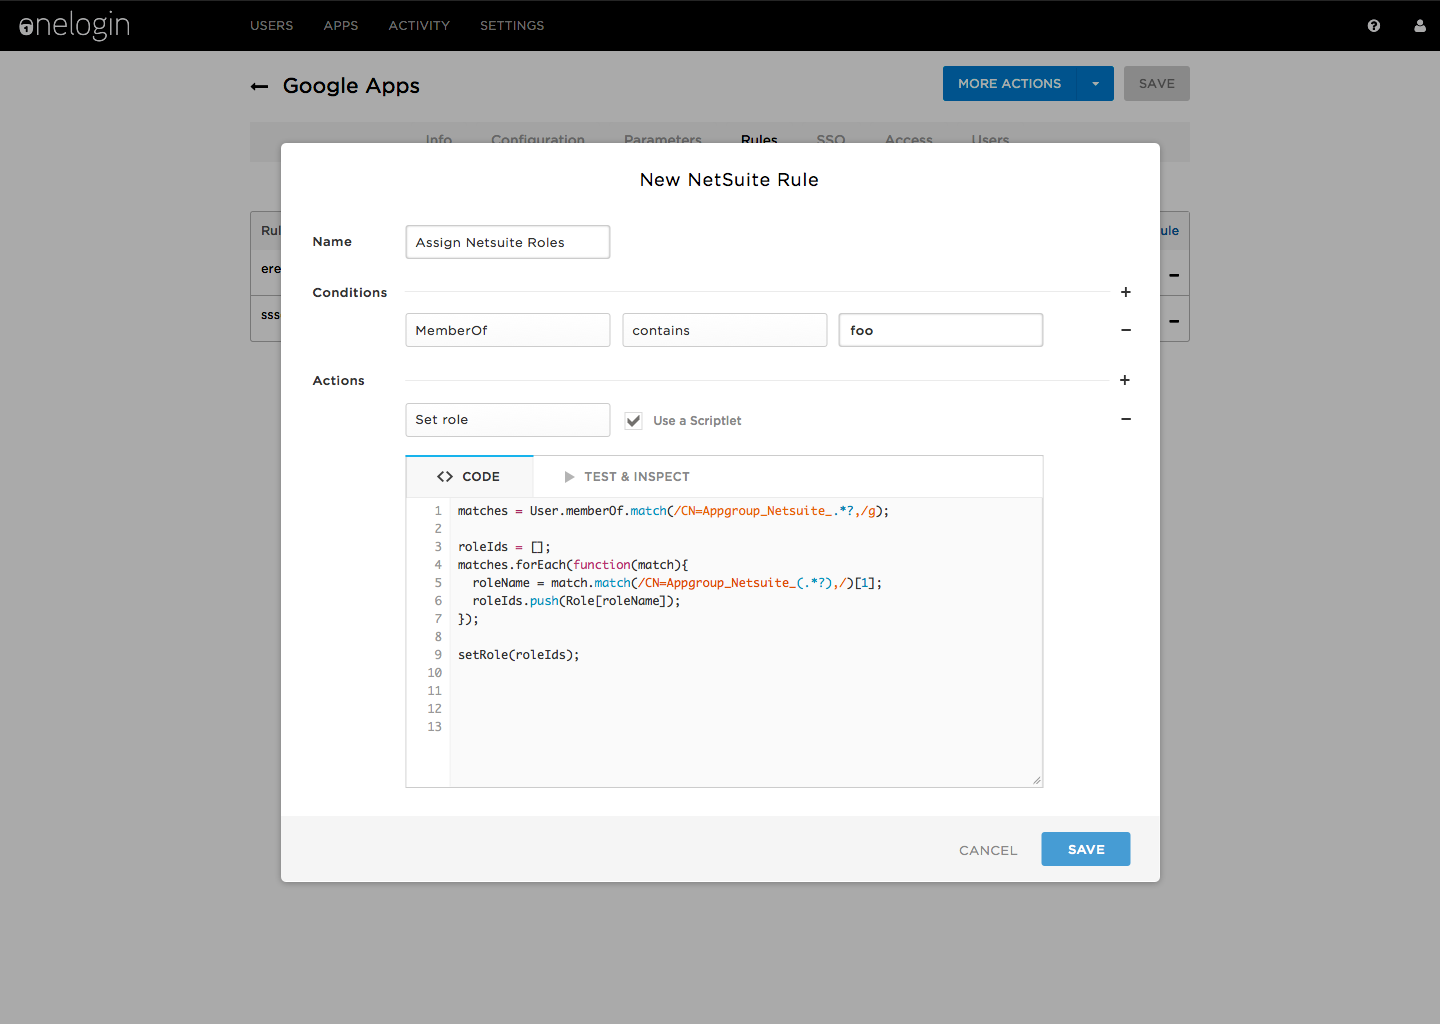The height and width of the screenshot is (1024, 1440).
Task: Open the APPS menu
Action: pyautogui.click(x=341, y=26)
